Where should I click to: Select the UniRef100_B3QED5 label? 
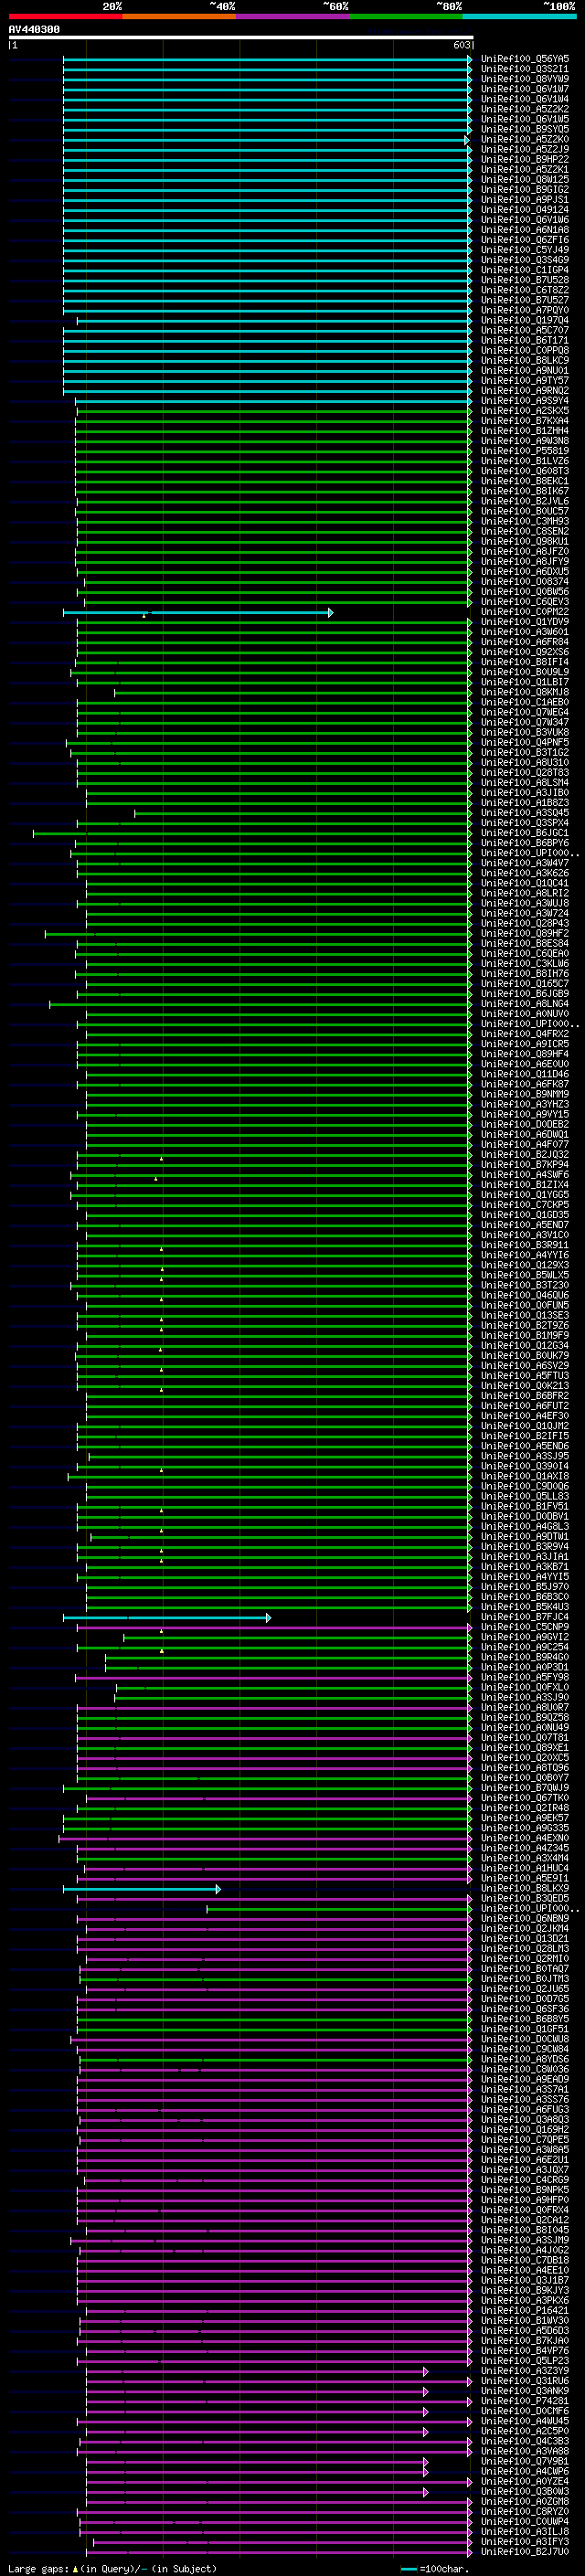coord(525,1899)
